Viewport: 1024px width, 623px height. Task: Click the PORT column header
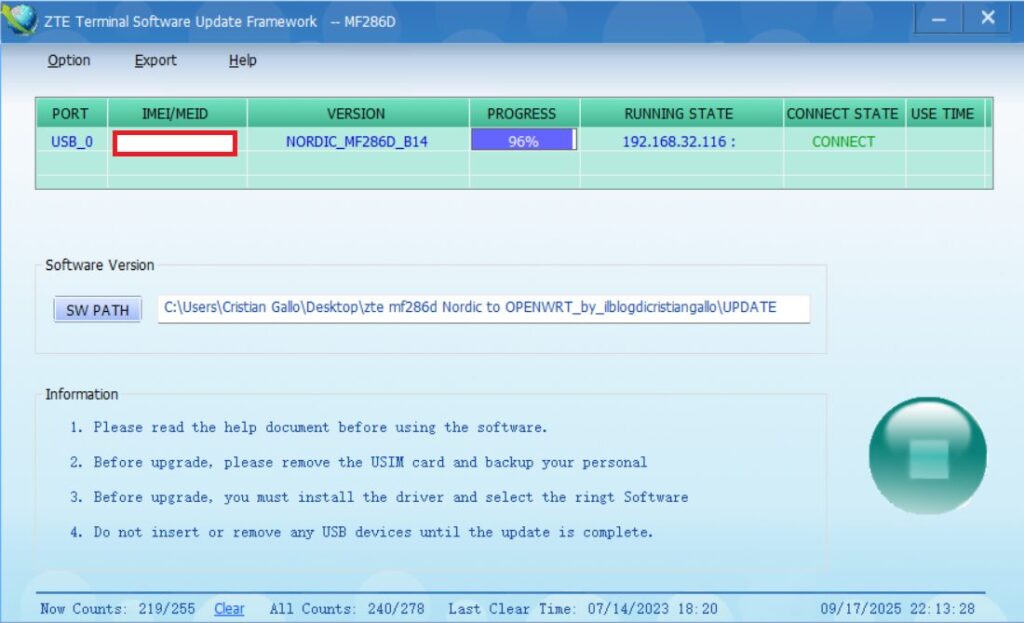click(71, 114)
